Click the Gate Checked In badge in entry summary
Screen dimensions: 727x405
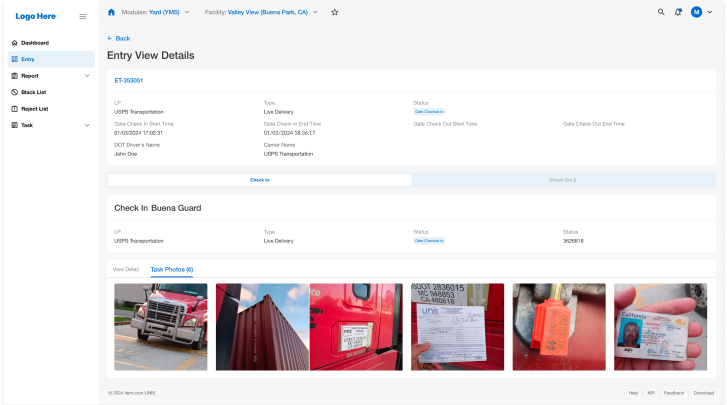coord(429,112)
